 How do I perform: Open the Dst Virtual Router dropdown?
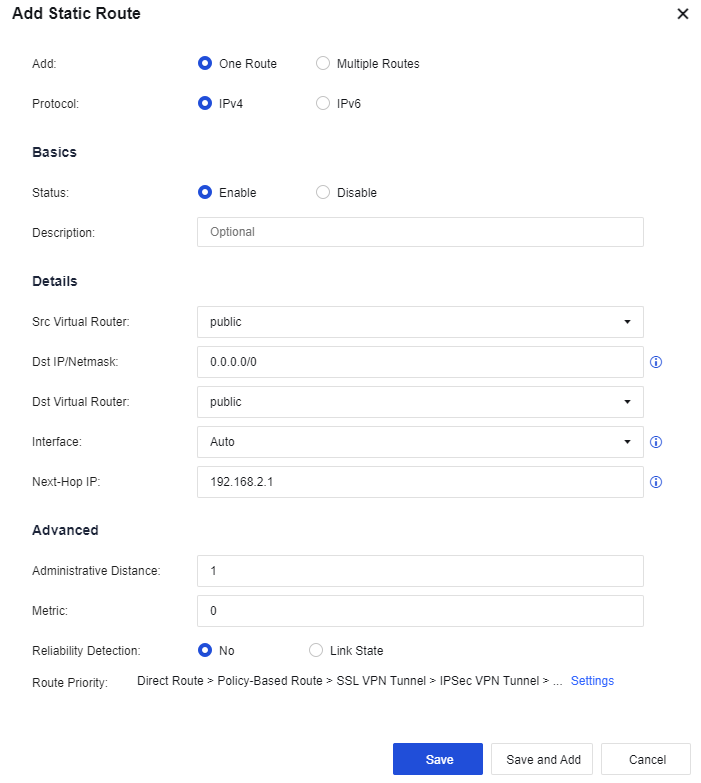coord(420,402)
